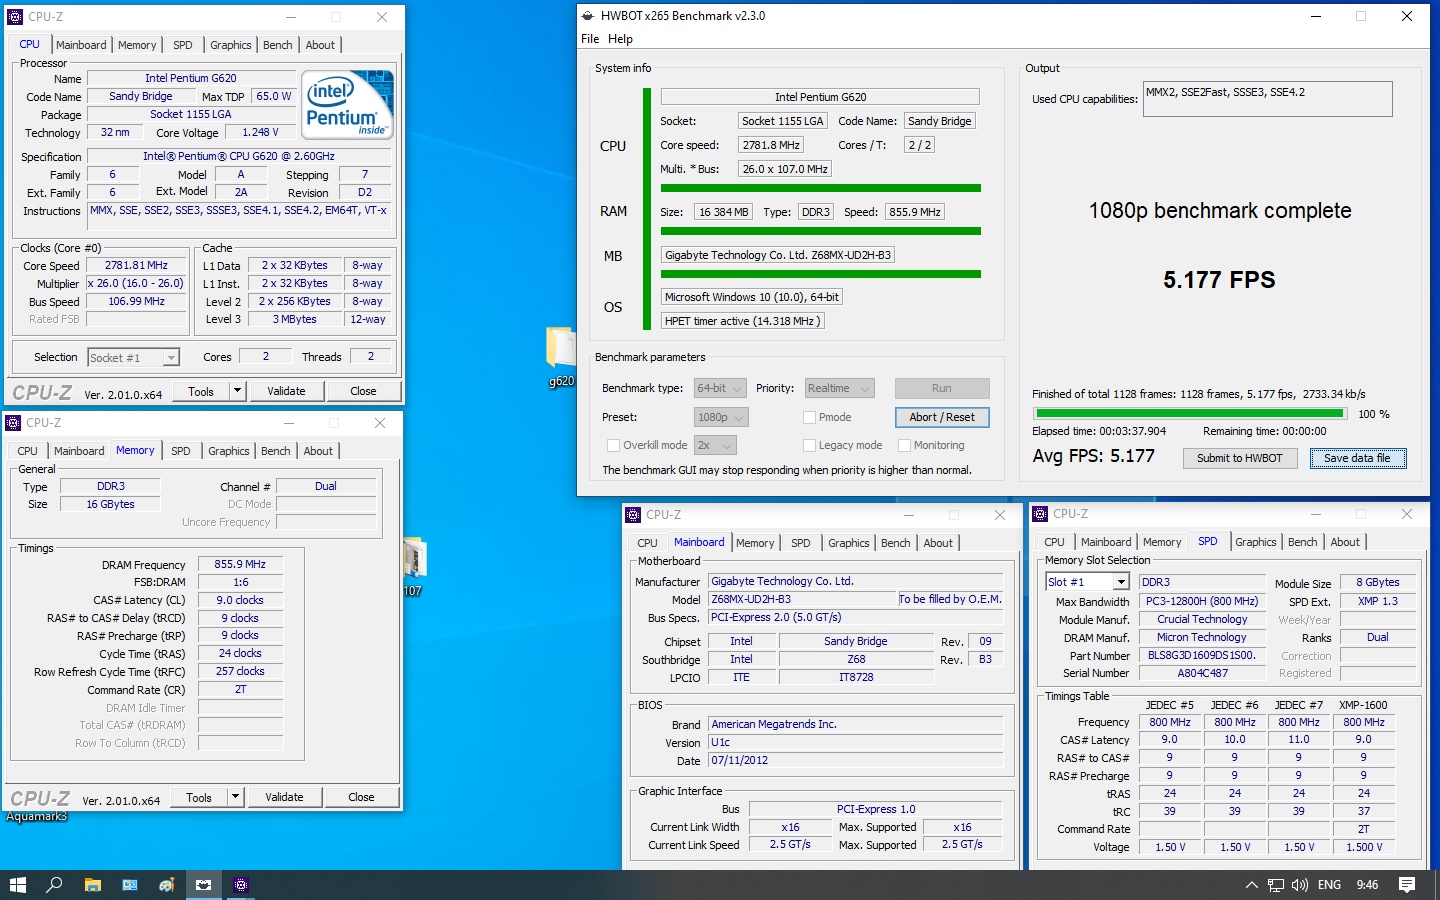This screenshot has width=1440, height=900.
Task: Click the CPU-Z title bar icon in Mainboard window
Action: pos(633,515)
